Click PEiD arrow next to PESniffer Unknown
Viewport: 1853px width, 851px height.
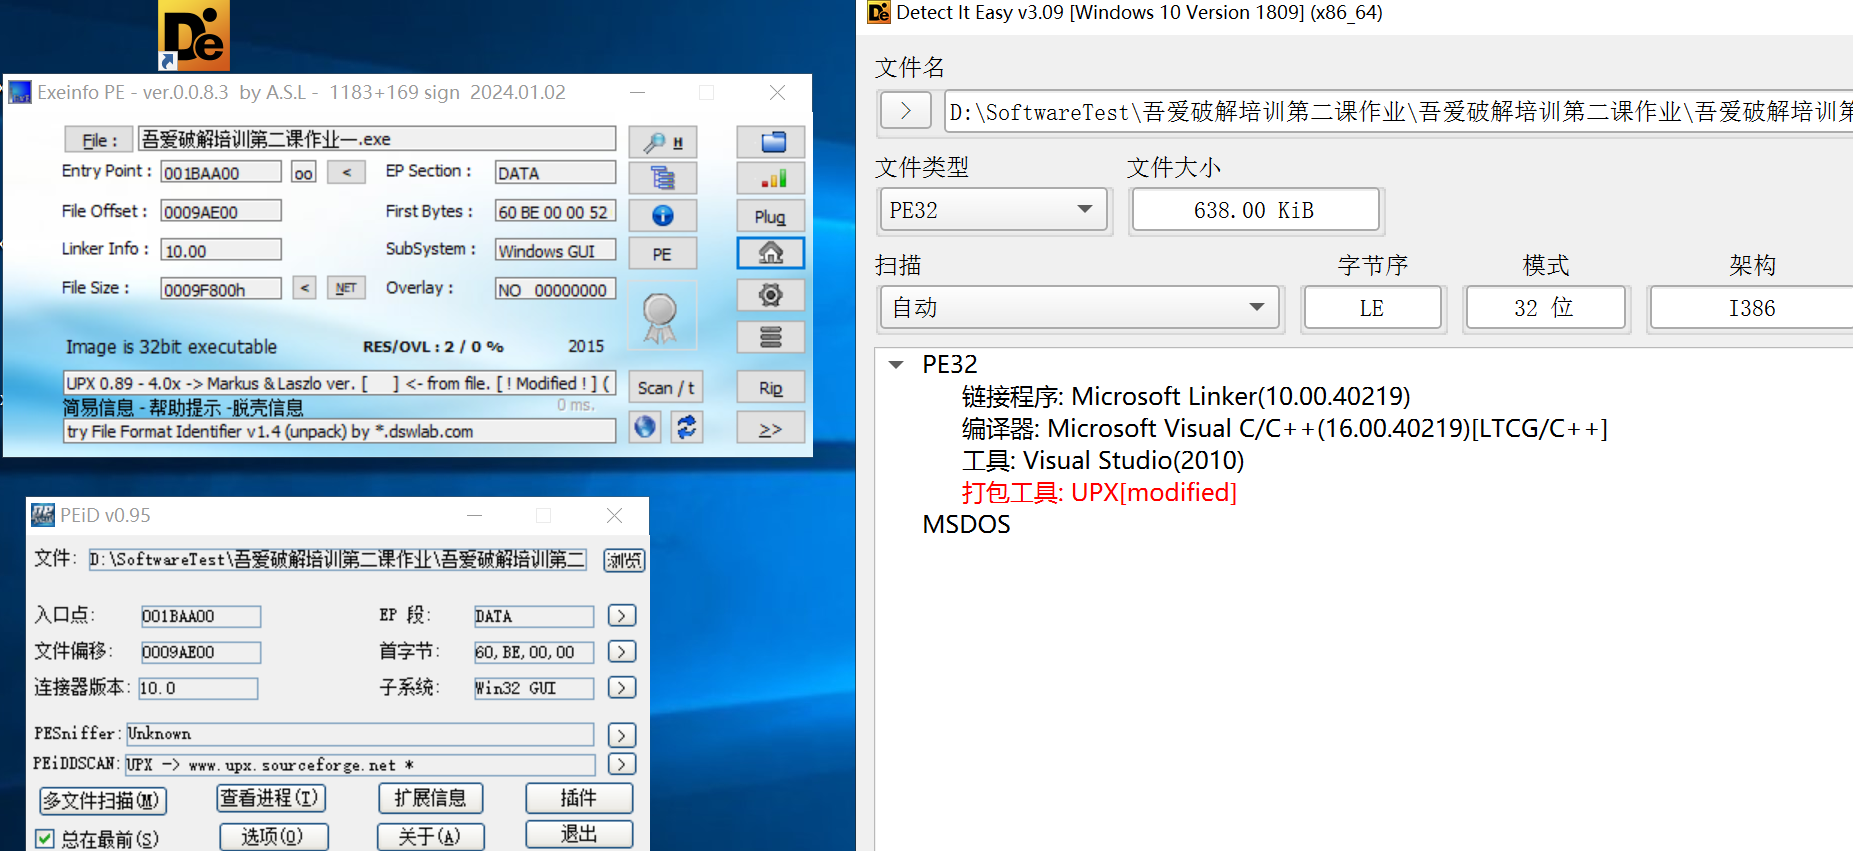[x=622, y=736]
